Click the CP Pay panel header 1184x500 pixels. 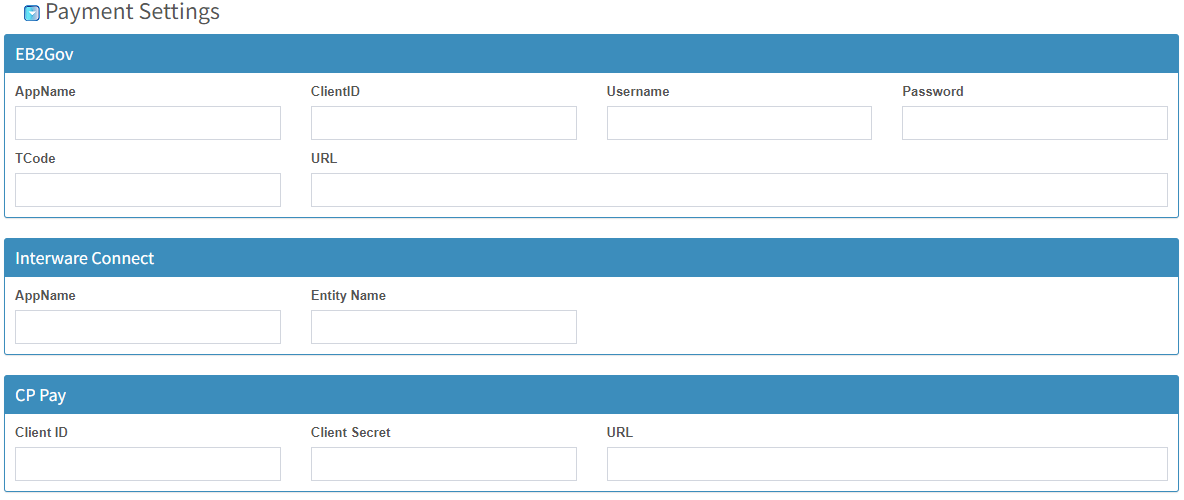[x=591, y=395]
